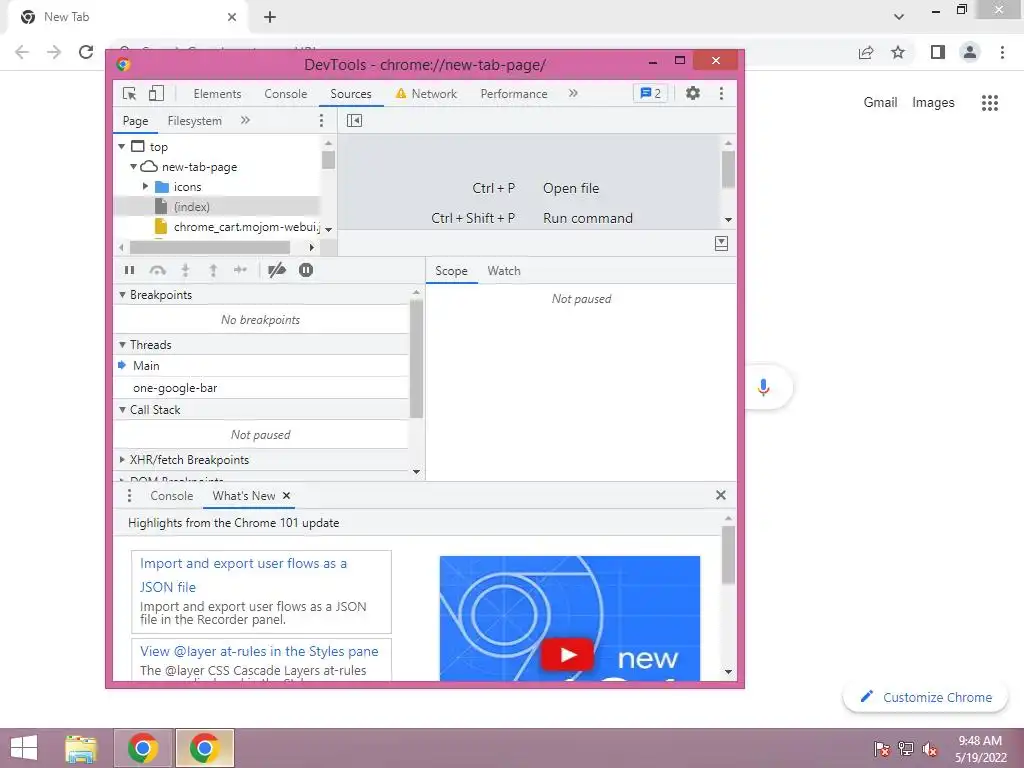Viewport: 1024px width, 768px height.
Task: Click the step arrow icon
Action: point(240,270)
